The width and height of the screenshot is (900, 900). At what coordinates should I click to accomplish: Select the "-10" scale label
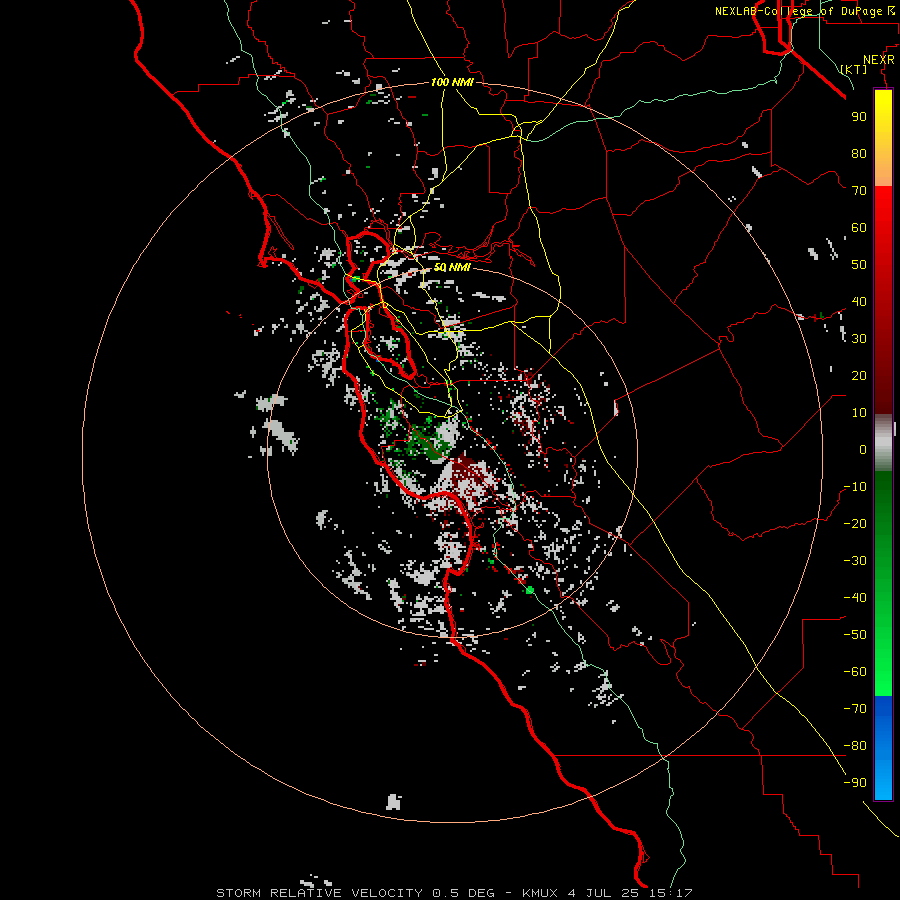pos(855,487)
